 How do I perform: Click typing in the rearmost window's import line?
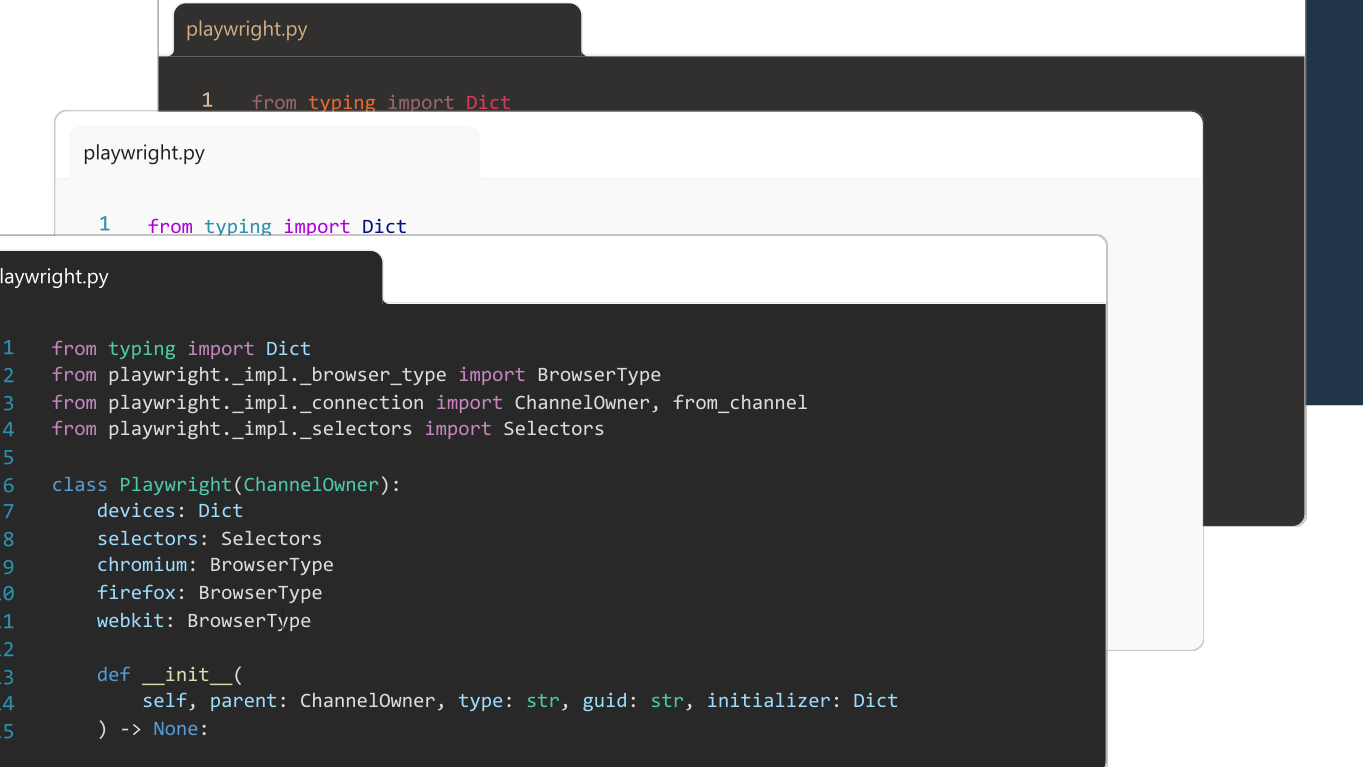(342, 102)
